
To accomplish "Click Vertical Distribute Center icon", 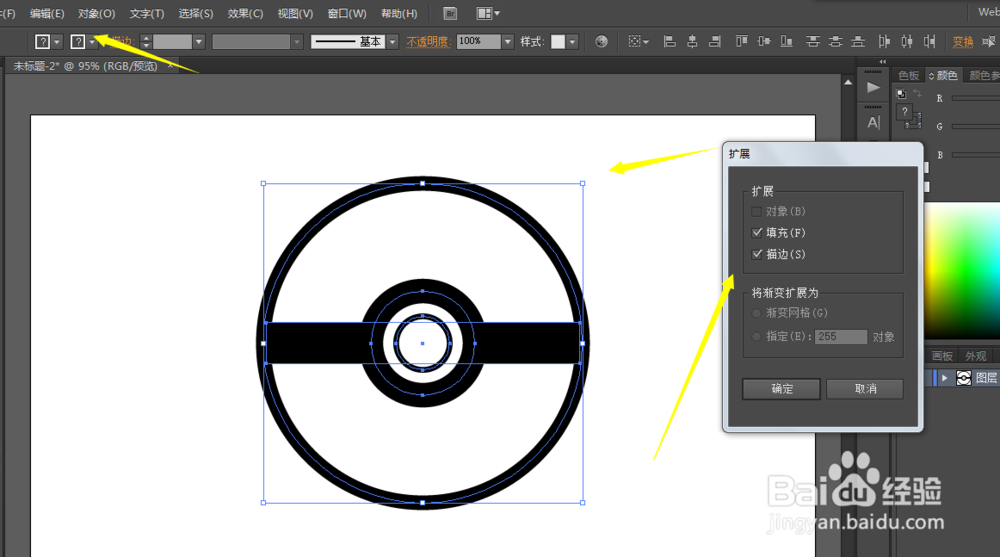I will tap(835, 41).
